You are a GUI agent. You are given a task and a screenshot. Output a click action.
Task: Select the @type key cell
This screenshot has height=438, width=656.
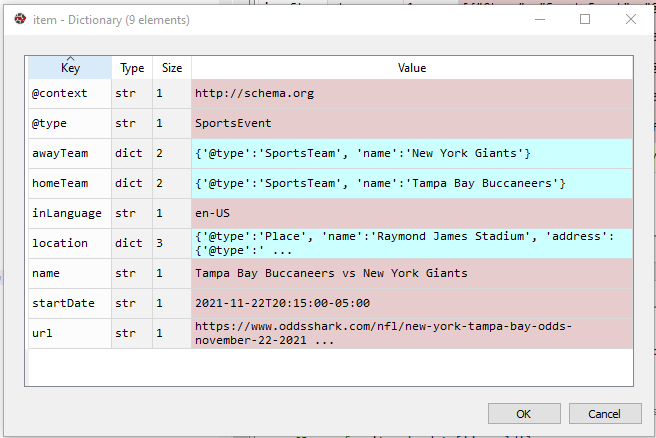pyautogui.click(x=70, y=124)
